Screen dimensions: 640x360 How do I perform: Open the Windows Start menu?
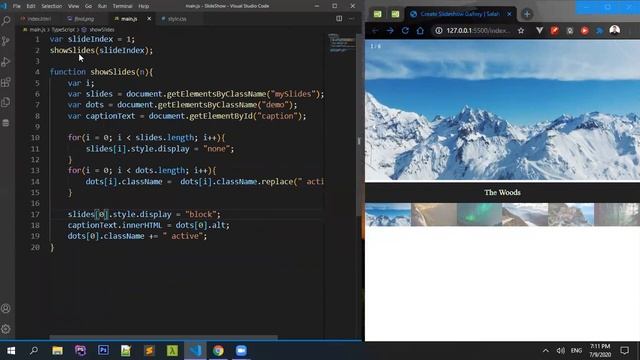(x=11, y=351)
